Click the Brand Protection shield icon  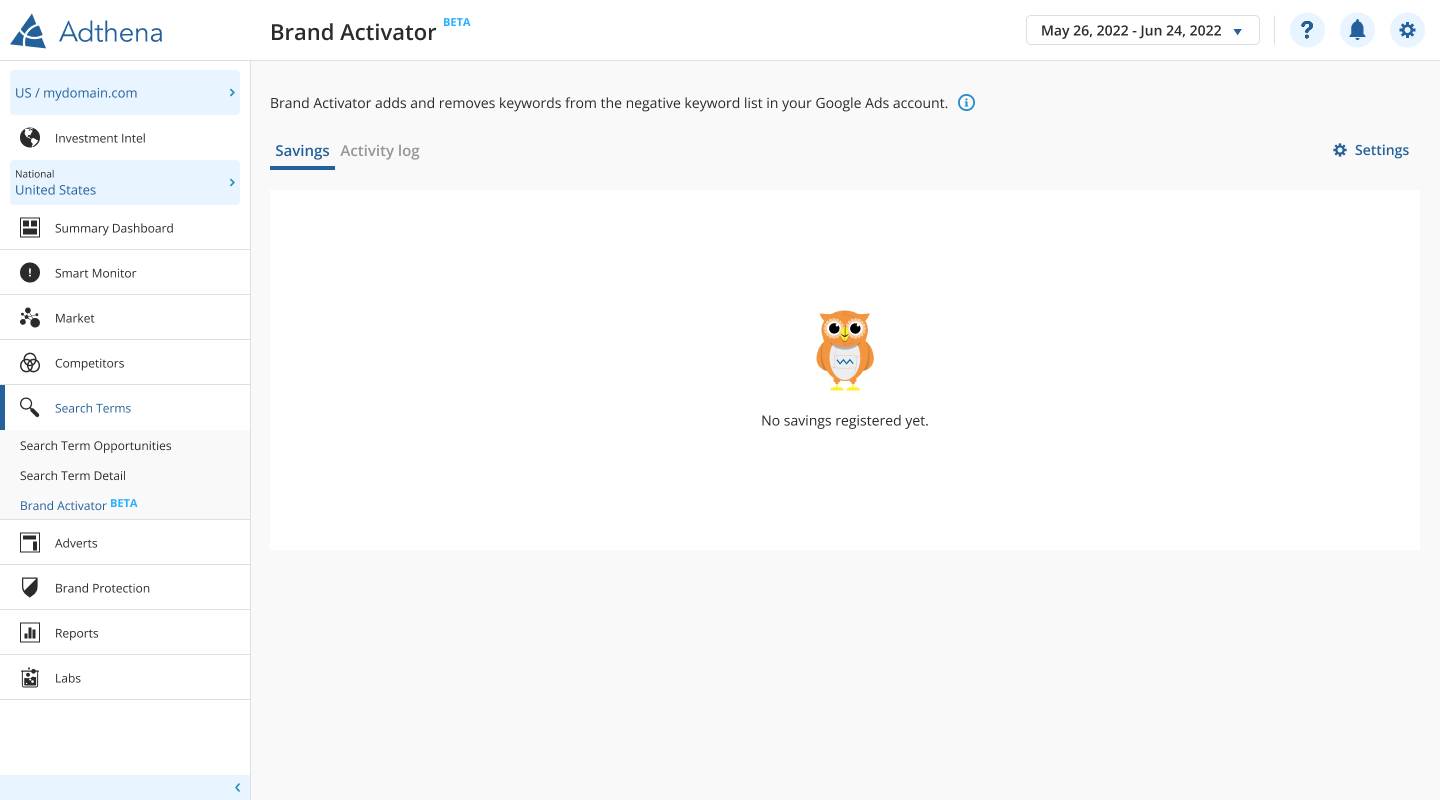point(30,588)
